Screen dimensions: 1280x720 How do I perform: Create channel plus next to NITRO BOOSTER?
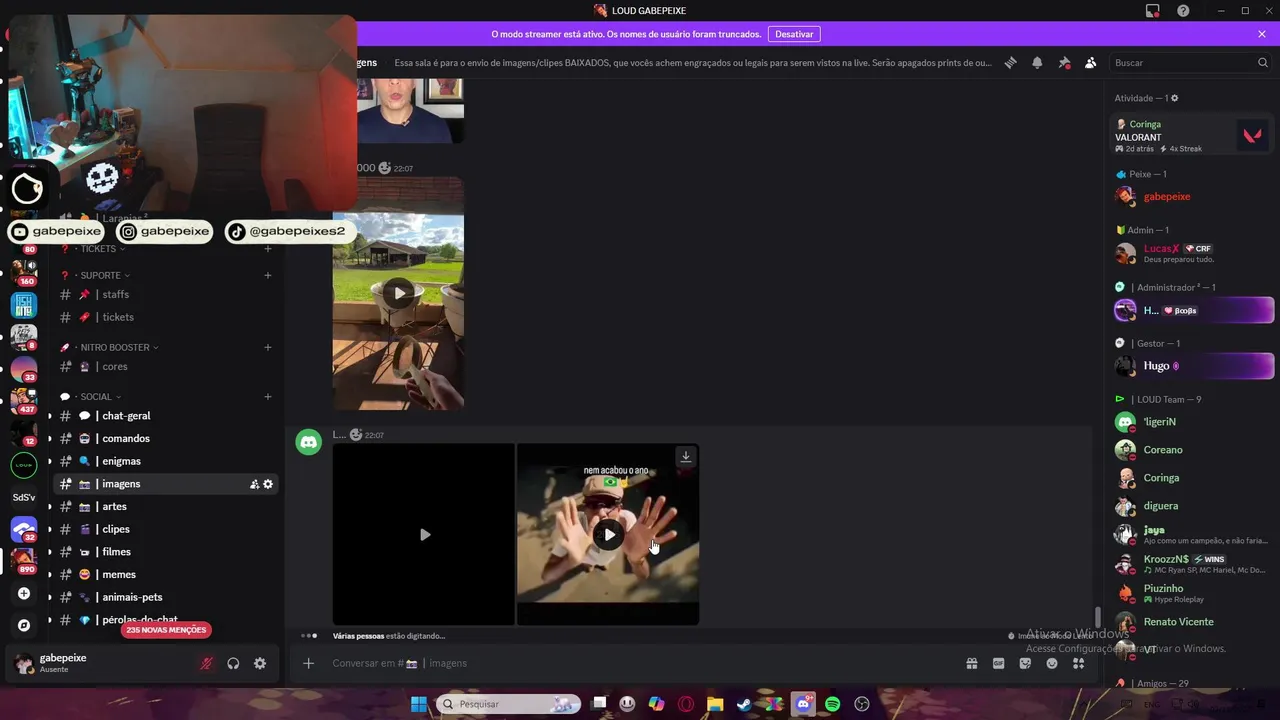tap(268, 347)
